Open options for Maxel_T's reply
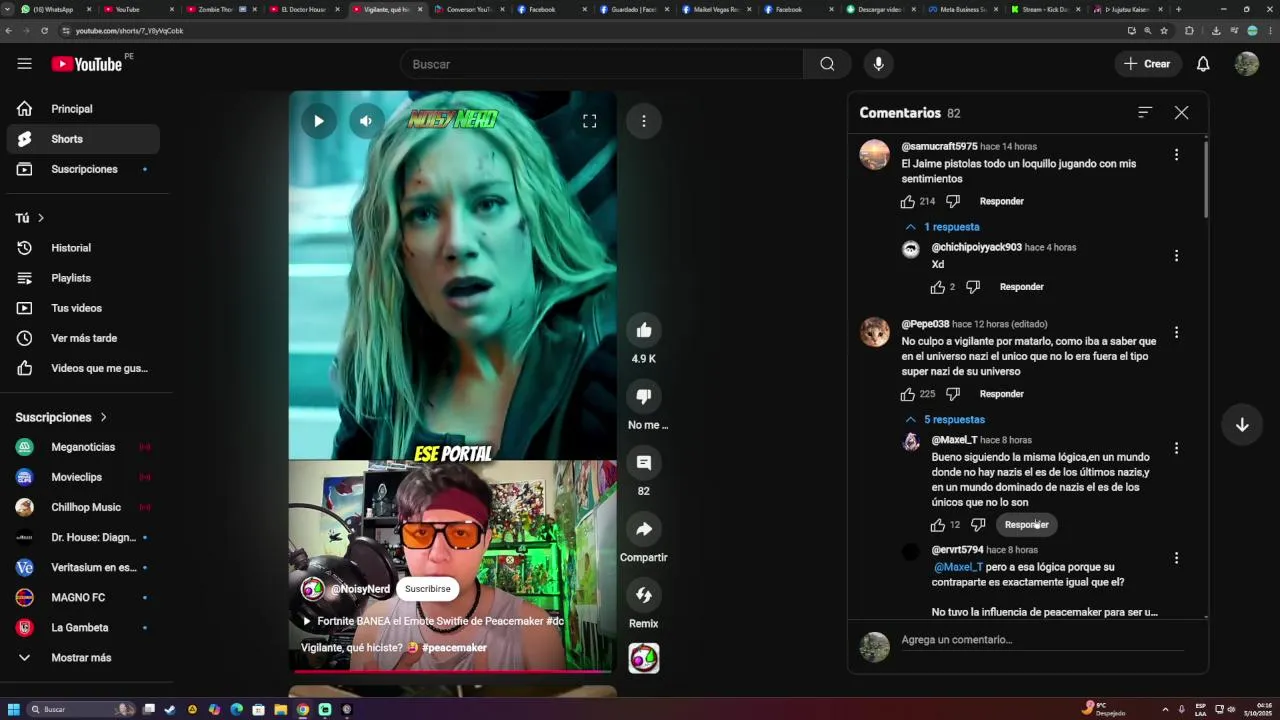 1176,448
